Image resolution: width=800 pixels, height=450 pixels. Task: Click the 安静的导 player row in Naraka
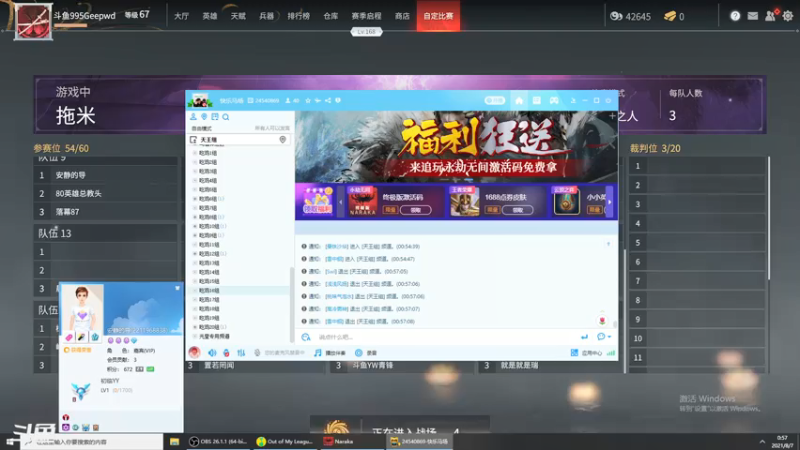pos(106,175)
